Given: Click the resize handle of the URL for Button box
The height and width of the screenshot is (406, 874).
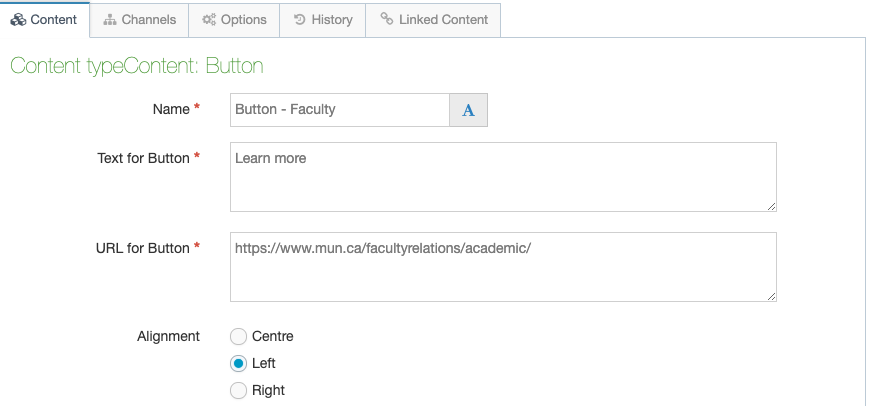Looking at the screenshot, I should (x=771, y=296).
